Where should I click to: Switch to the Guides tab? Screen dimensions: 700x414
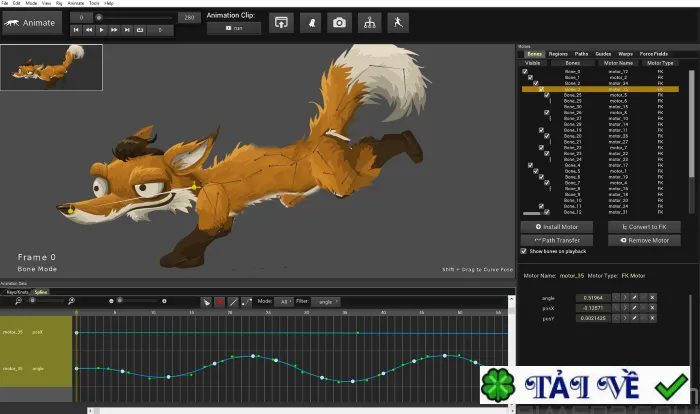[x=603, y=54]
